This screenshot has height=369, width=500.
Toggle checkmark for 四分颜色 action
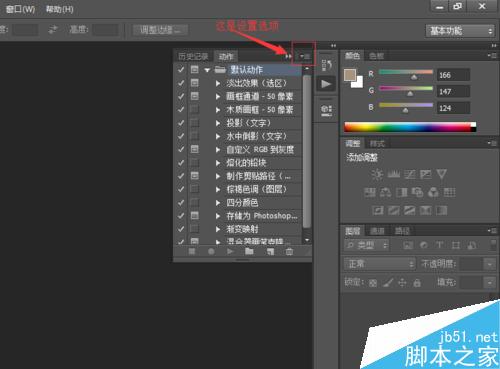click(x=181, y=203)
